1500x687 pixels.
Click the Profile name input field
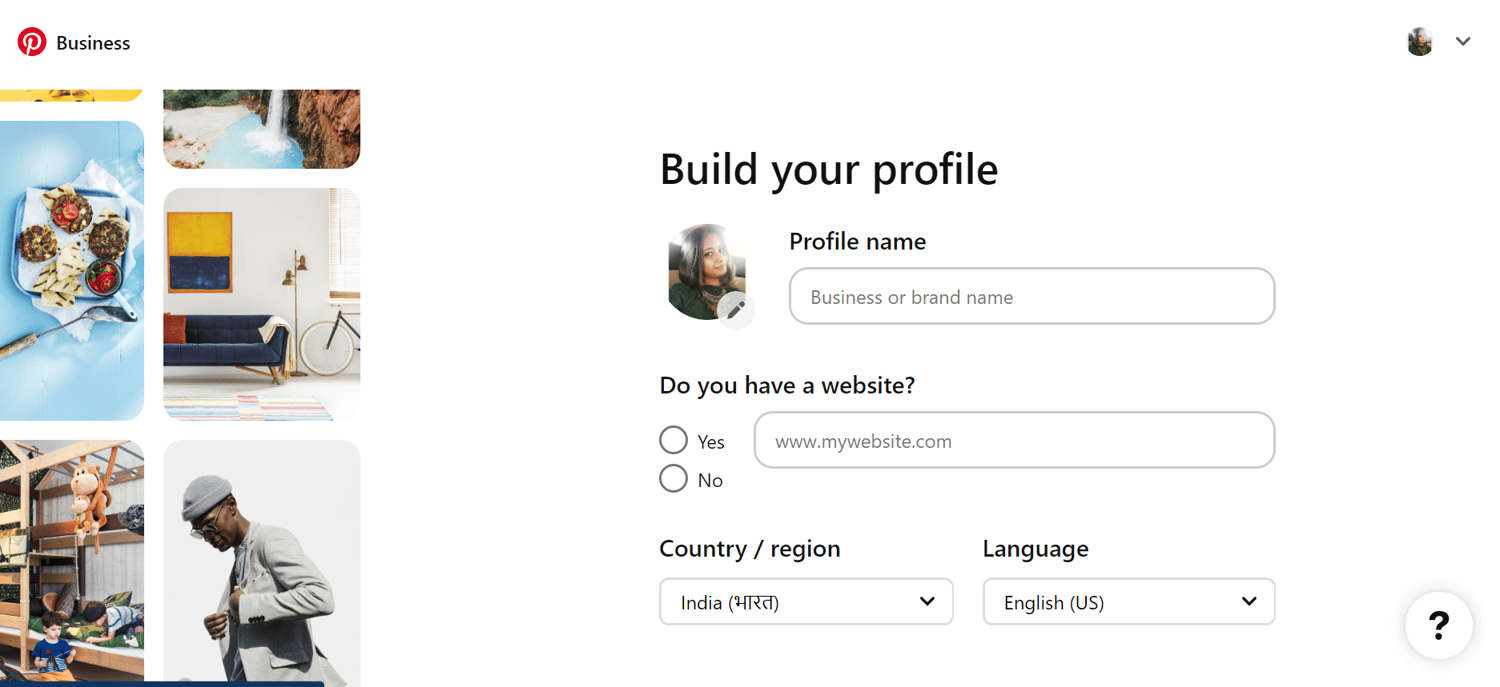[x=1031, y=297]
